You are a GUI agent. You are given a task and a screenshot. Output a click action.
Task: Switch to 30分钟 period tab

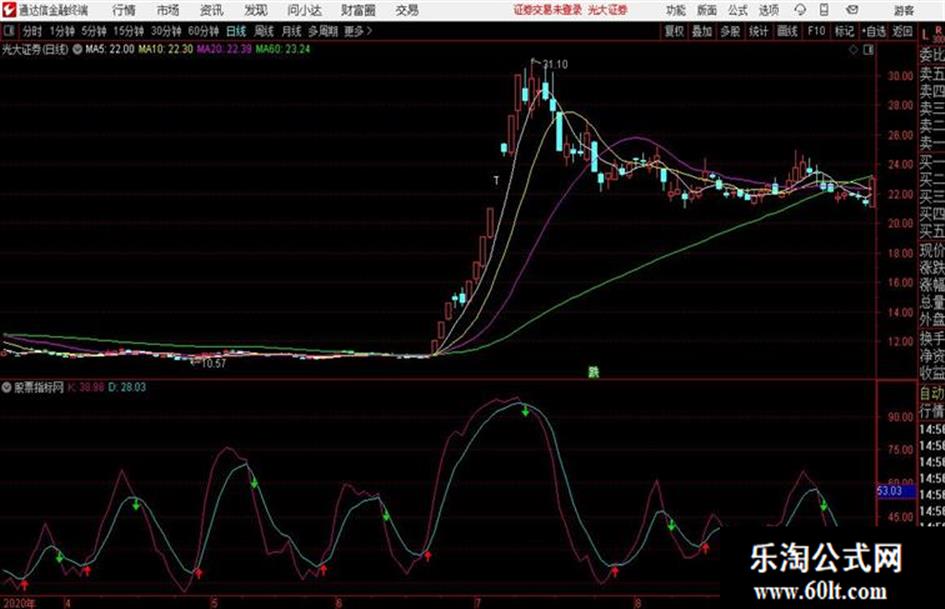[x=166, y=31]
